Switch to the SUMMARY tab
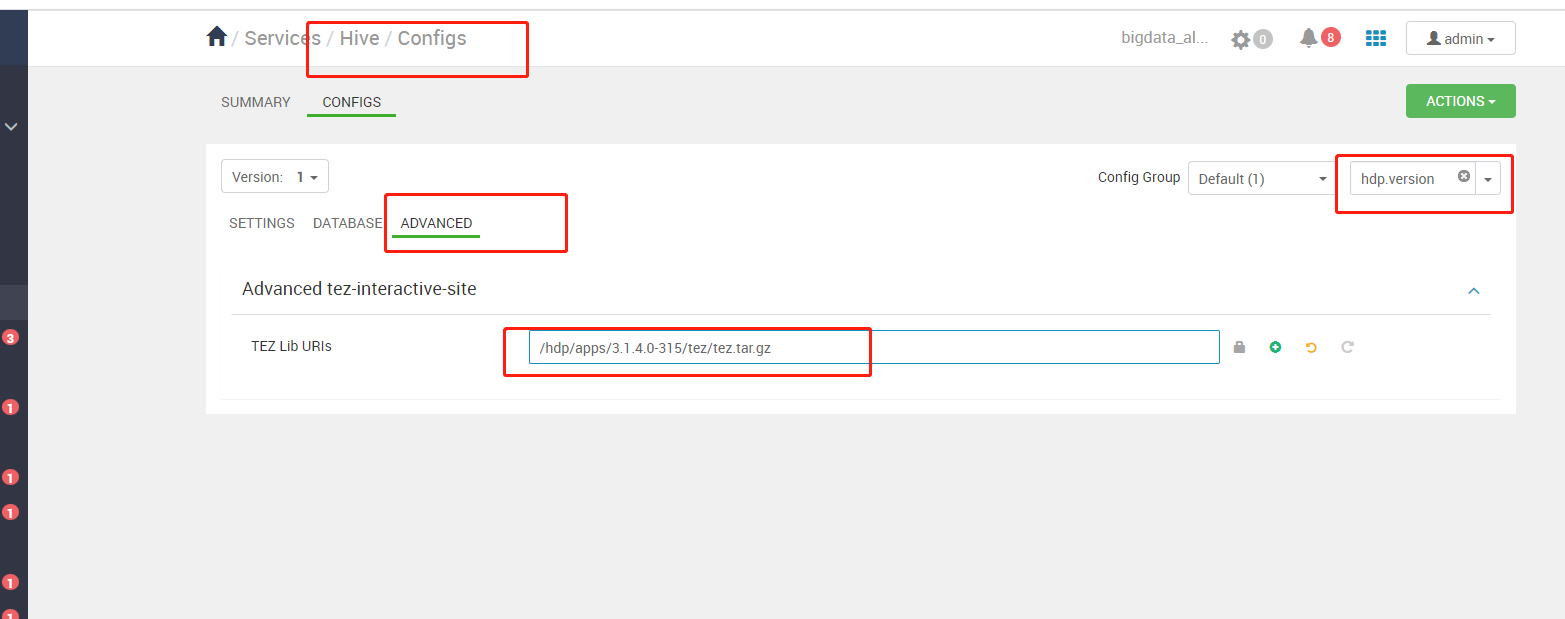1565x619 pixels. click(x=256, y=102)
